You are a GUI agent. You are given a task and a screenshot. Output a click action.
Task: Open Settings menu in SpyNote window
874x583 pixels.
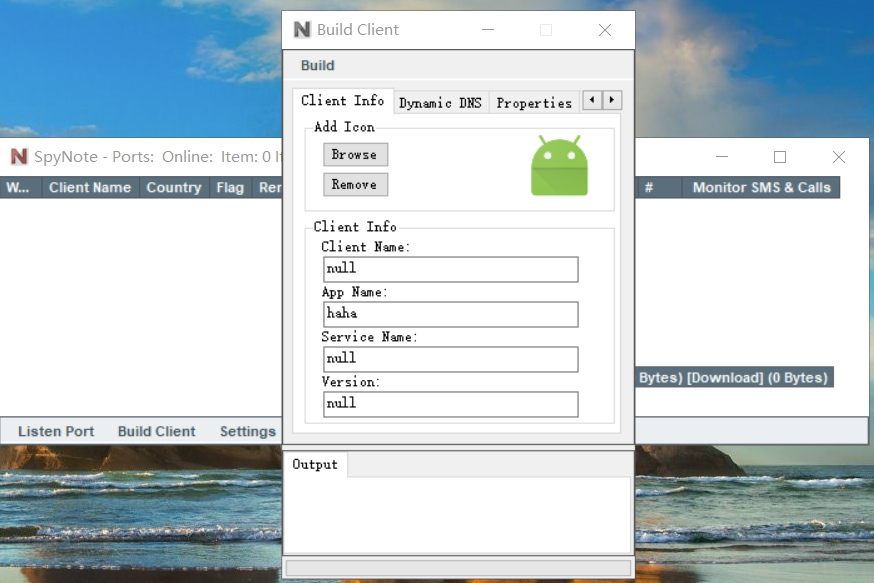[x=247, y=431]
